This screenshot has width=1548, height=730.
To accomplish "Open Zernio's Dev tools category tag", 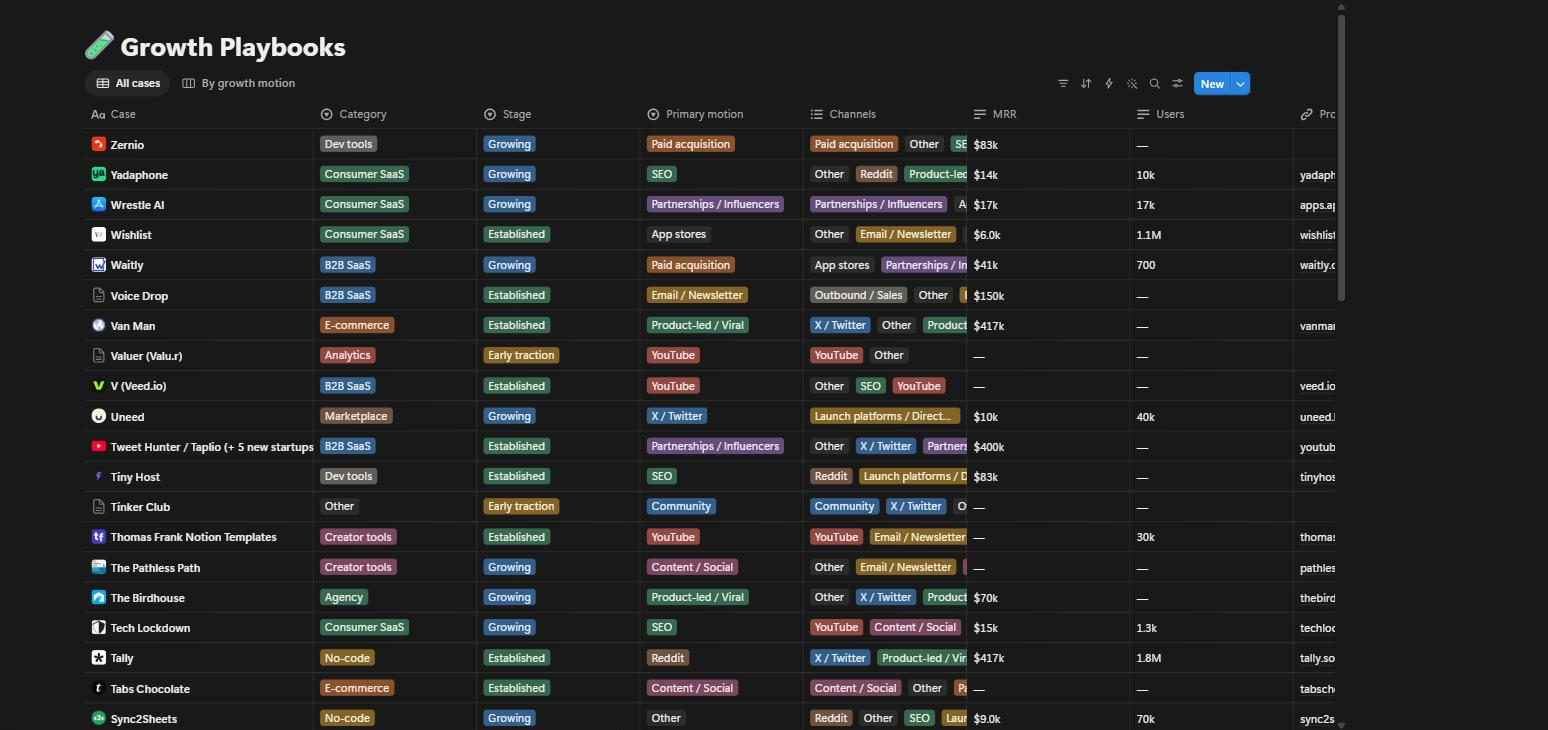I will tap(348, 144).
